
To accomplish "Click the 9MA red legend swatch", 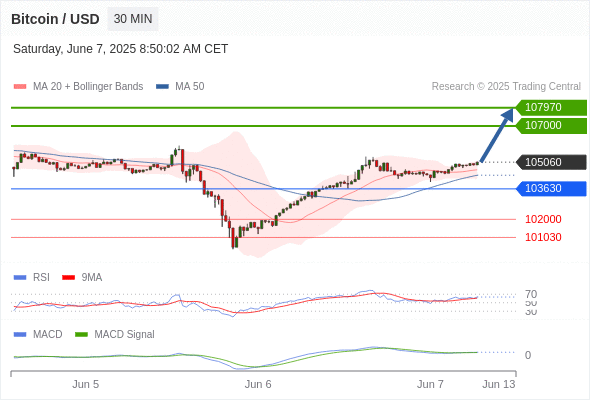I will (68, 278).
